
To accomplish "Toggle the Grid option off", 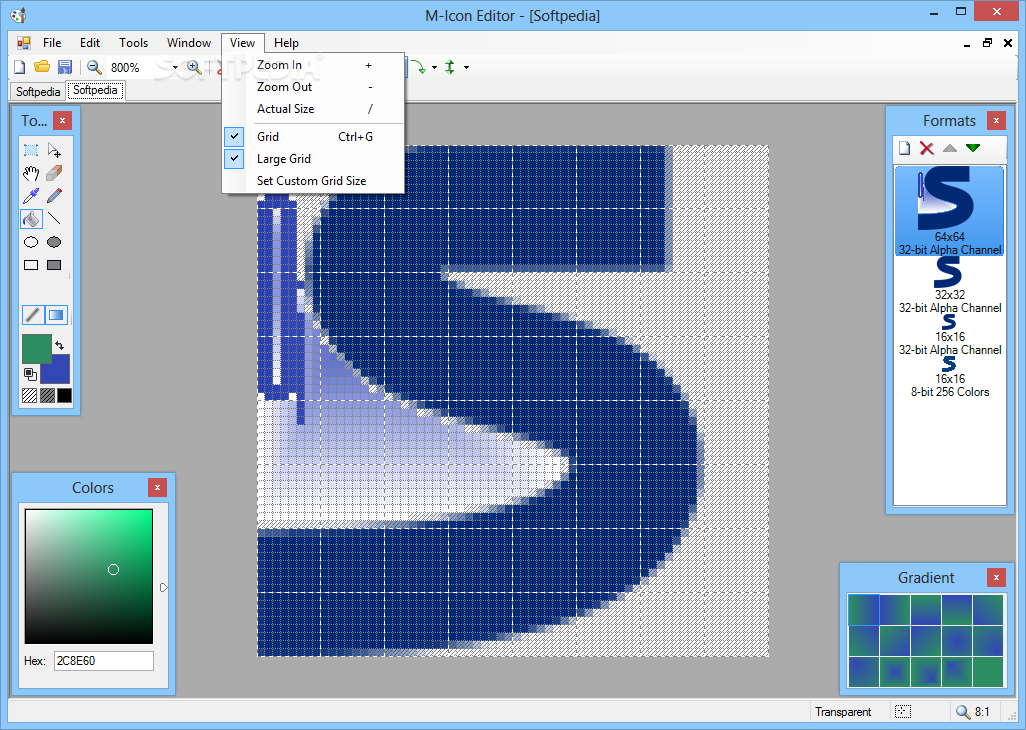I will pyautogui.click(x=313, y=137).
